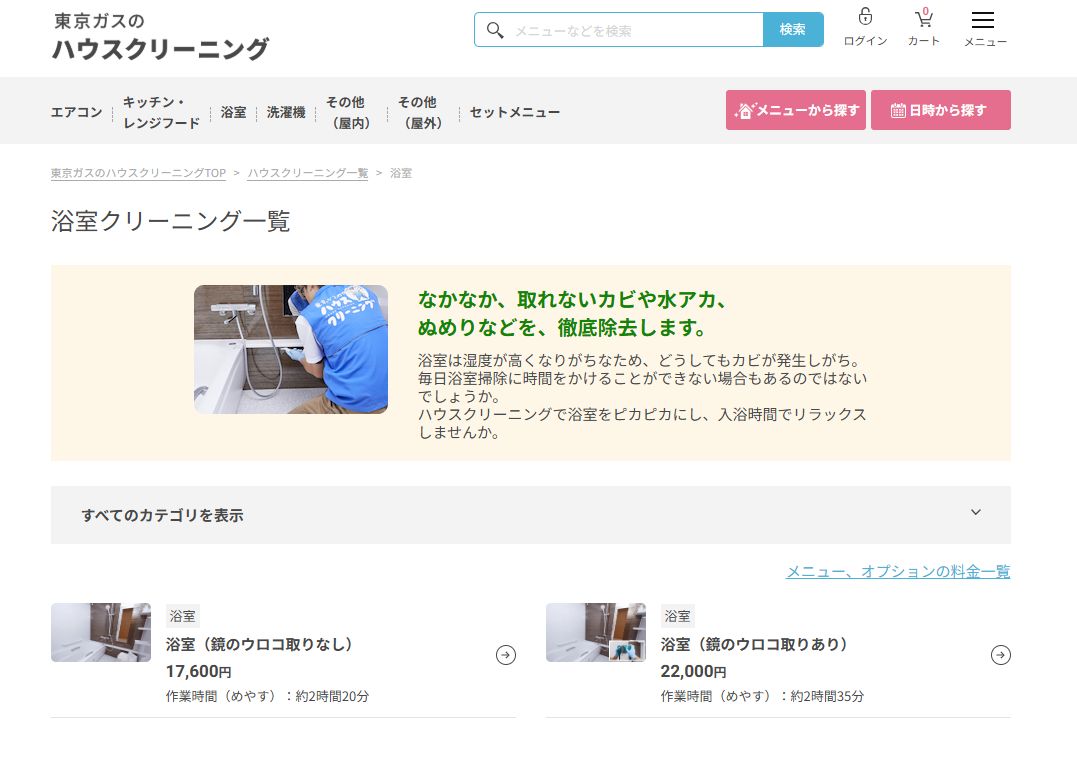
Task: Click the circled arrow for 浴室（鏡のウロコ取りあり）
Action: click(x=999, y=655)
